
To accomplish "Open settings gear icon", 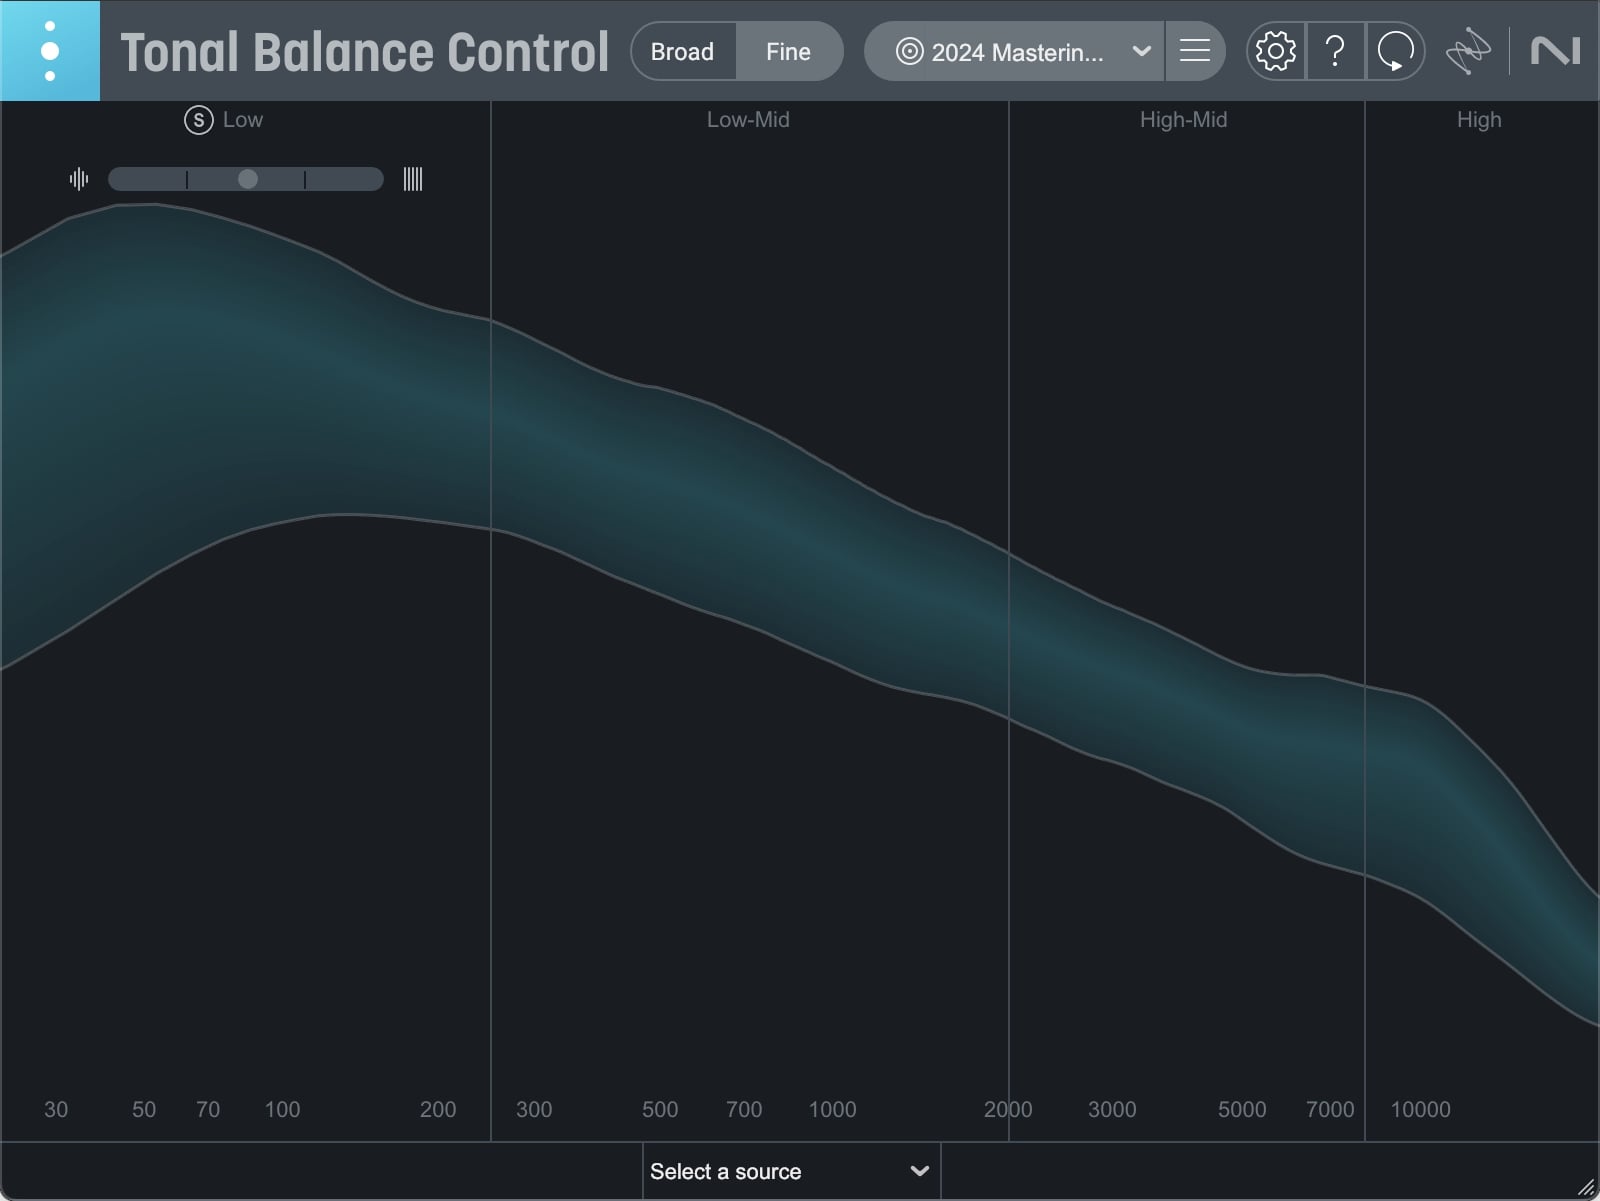I will 1276,51.
